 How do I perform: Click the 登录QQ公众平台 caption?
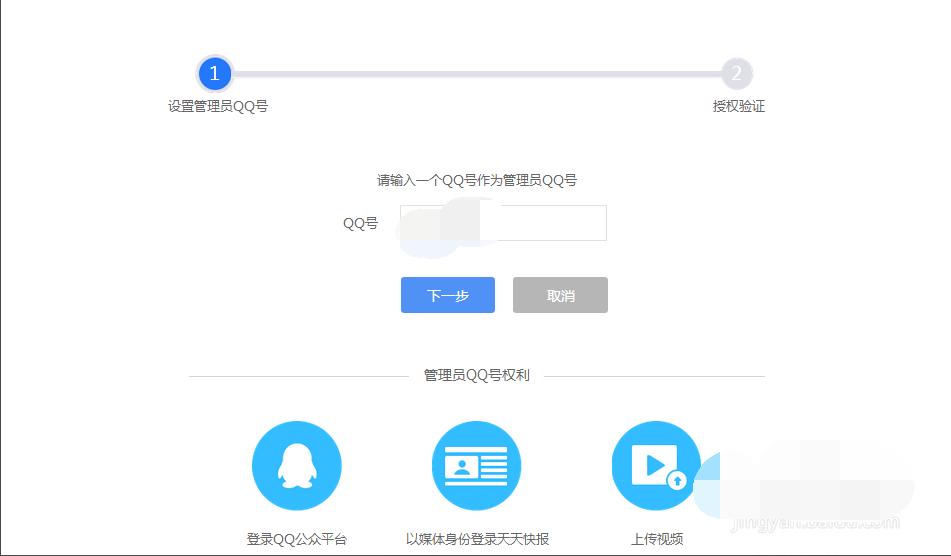pos(297,538)
